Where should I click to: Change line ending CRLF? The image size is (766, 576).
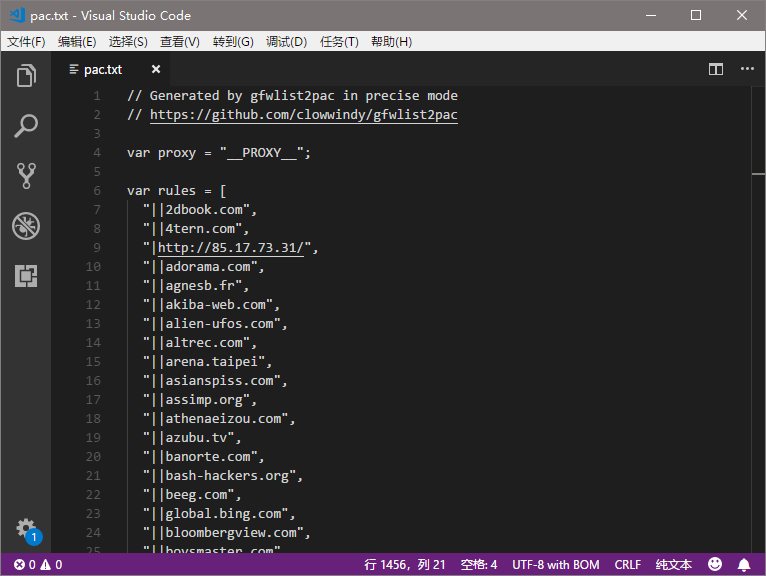627,565
